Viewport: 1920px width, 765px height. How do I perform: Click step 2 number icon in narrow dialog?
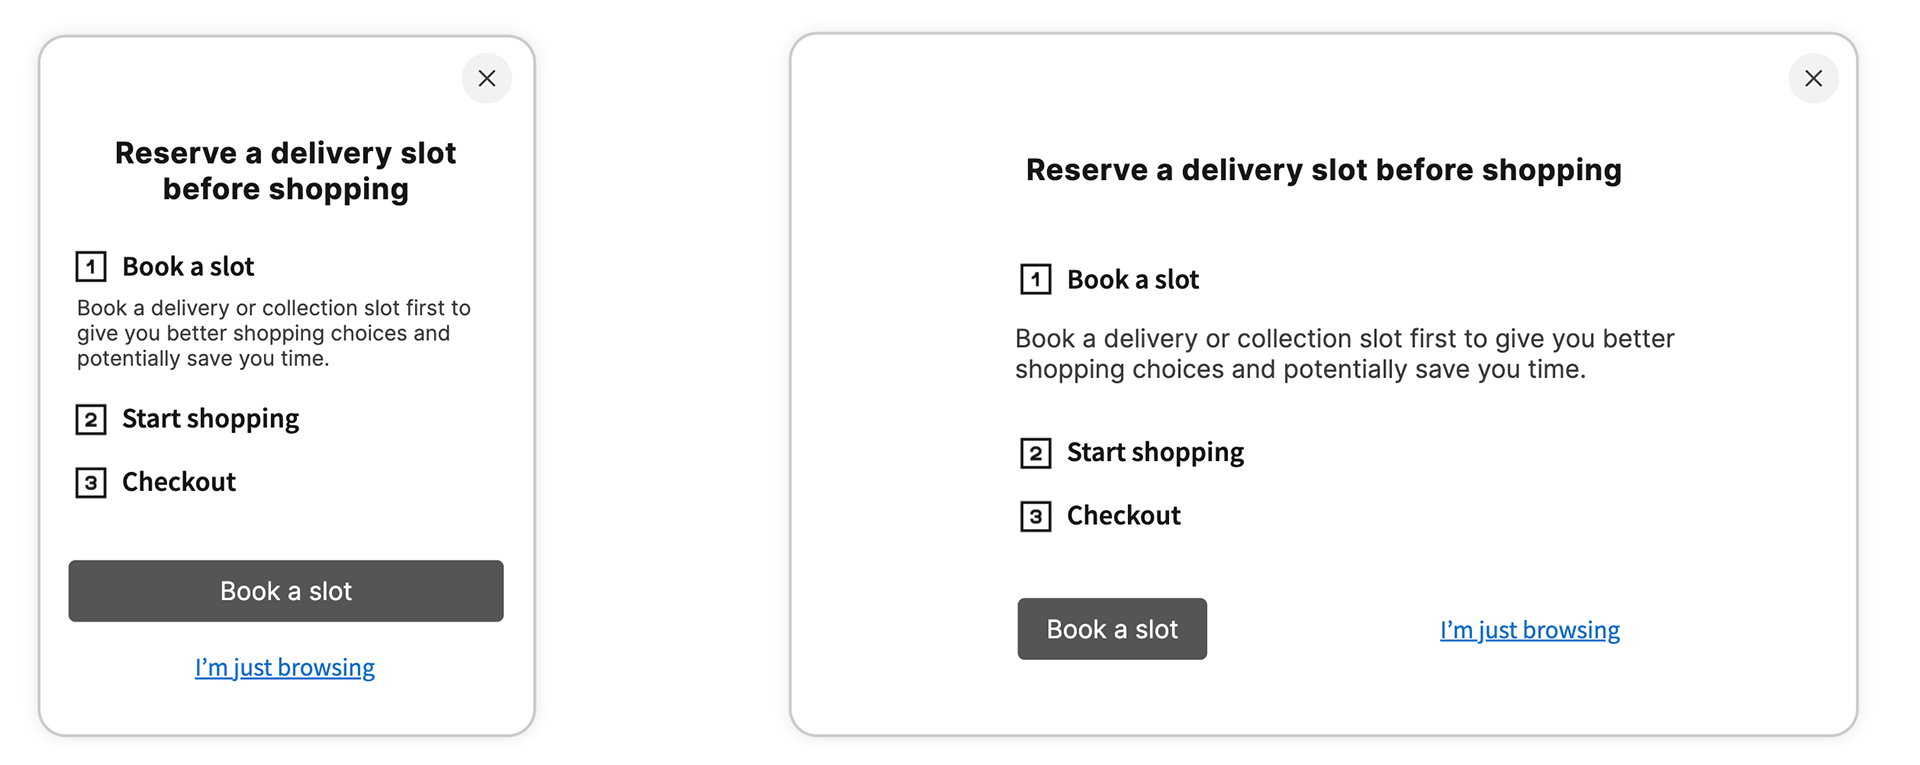[x=91, y=419]
